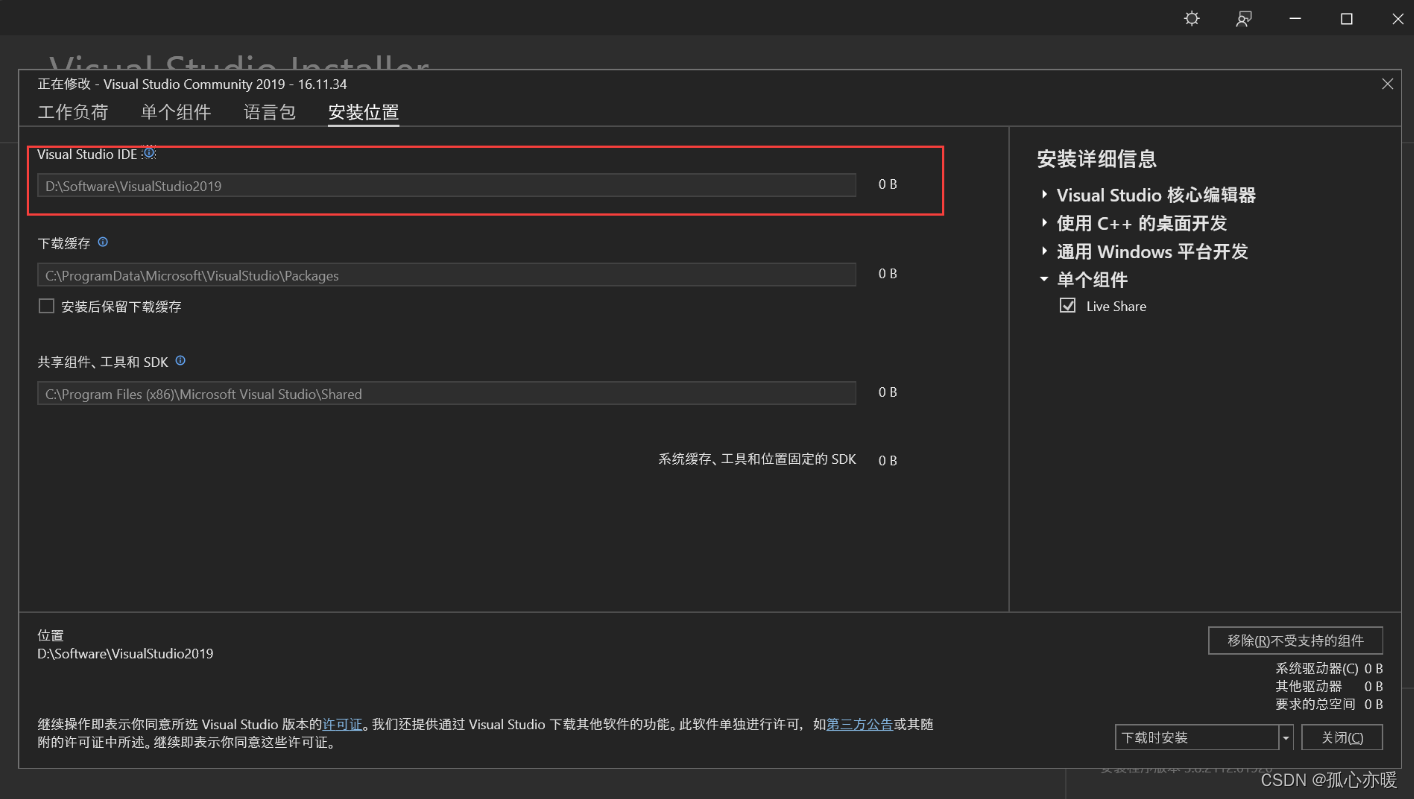Click the Visual Studio IDE path field
1414x799 pixels.
[447, 185]
